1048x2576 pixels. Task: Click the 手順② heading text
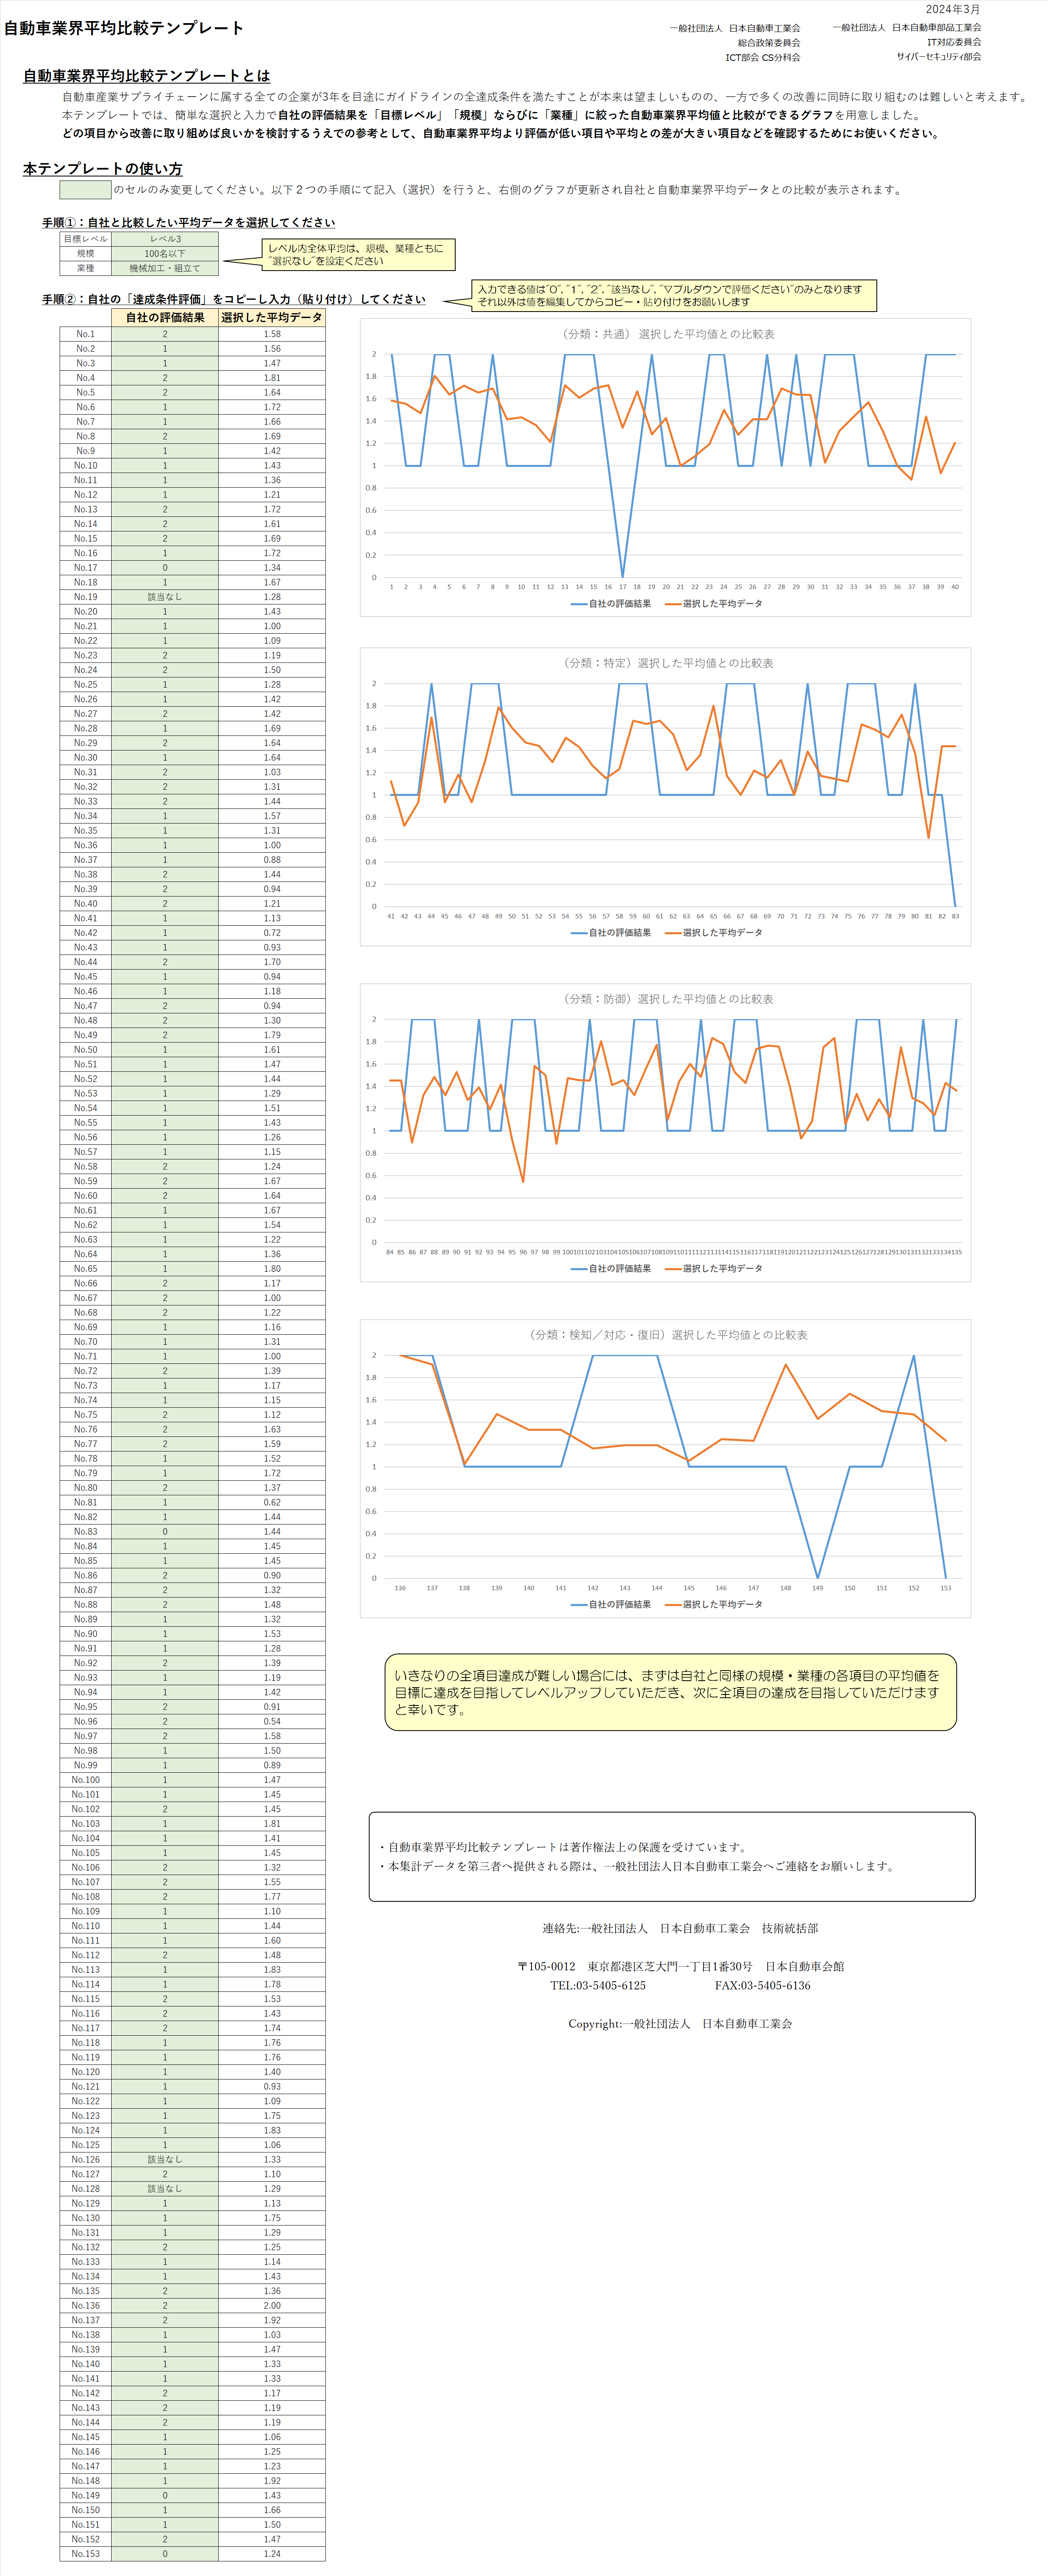234,299
